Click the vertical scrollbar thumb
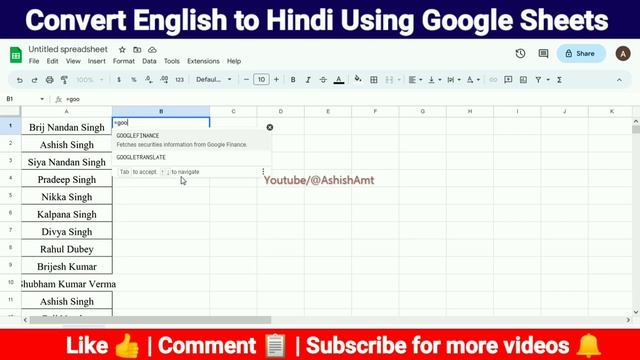640x360 pixels. click(636, 129)
